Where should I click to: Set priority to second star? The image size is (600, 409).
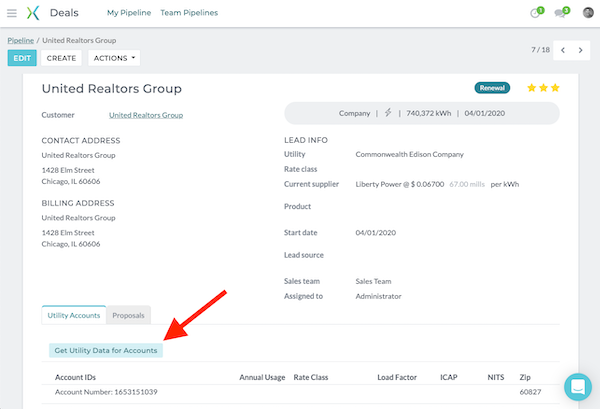coord(543,88)
